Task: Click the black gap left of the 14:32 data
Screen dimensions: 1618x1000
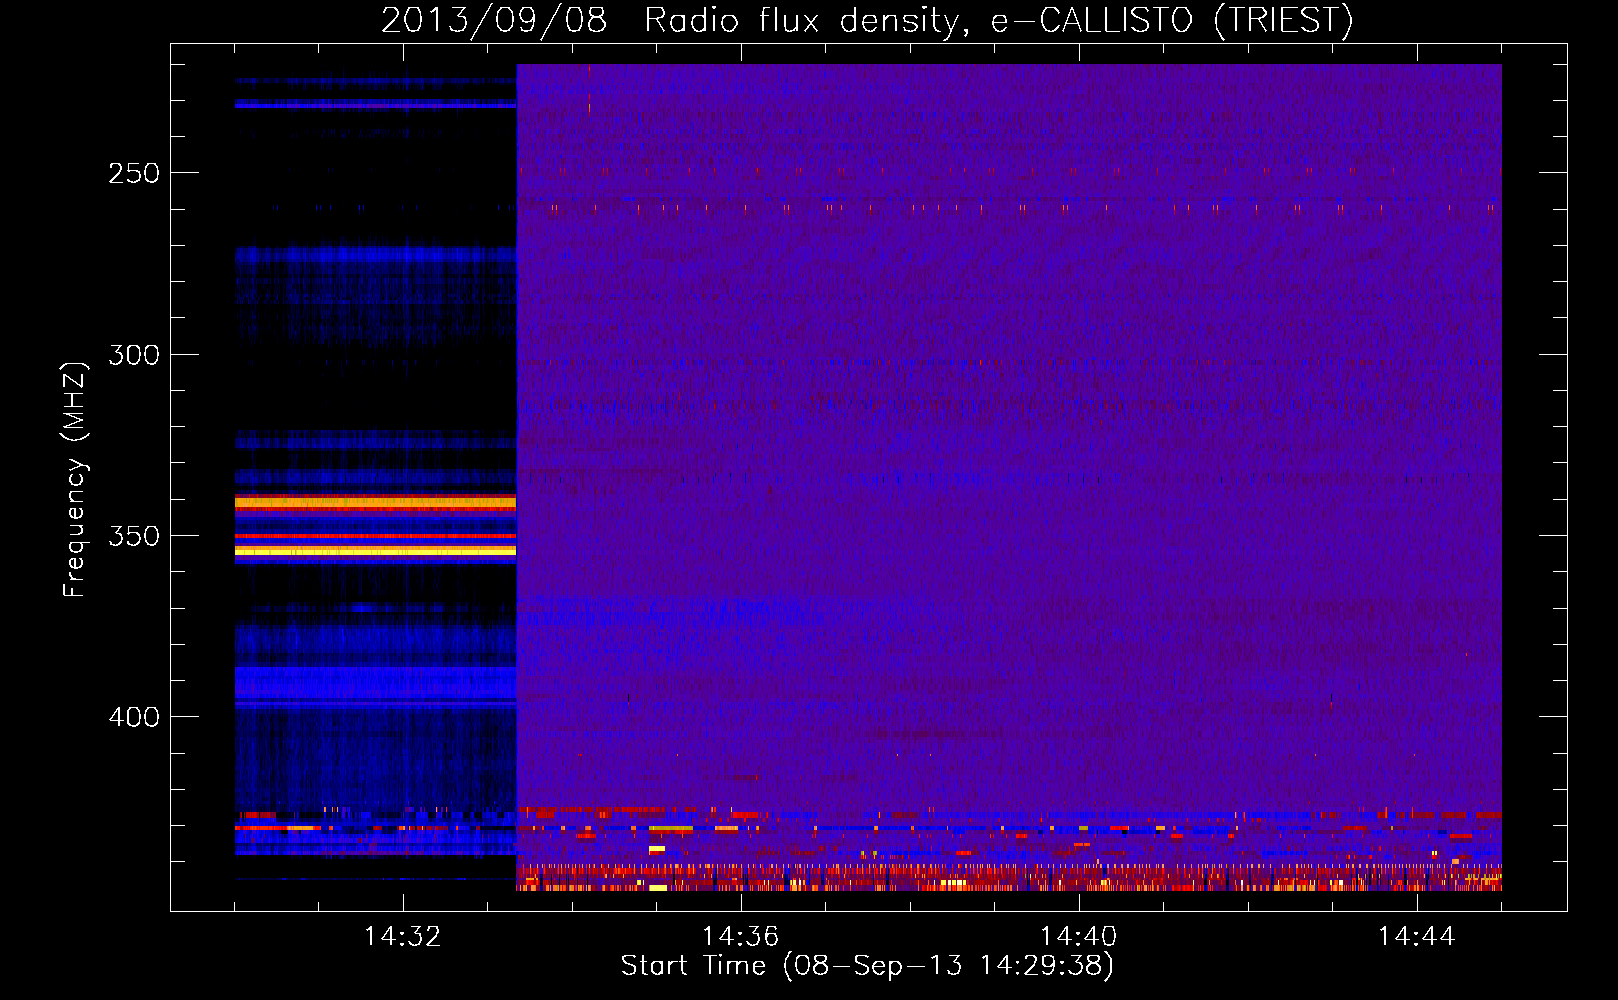Action: (203, 480)
